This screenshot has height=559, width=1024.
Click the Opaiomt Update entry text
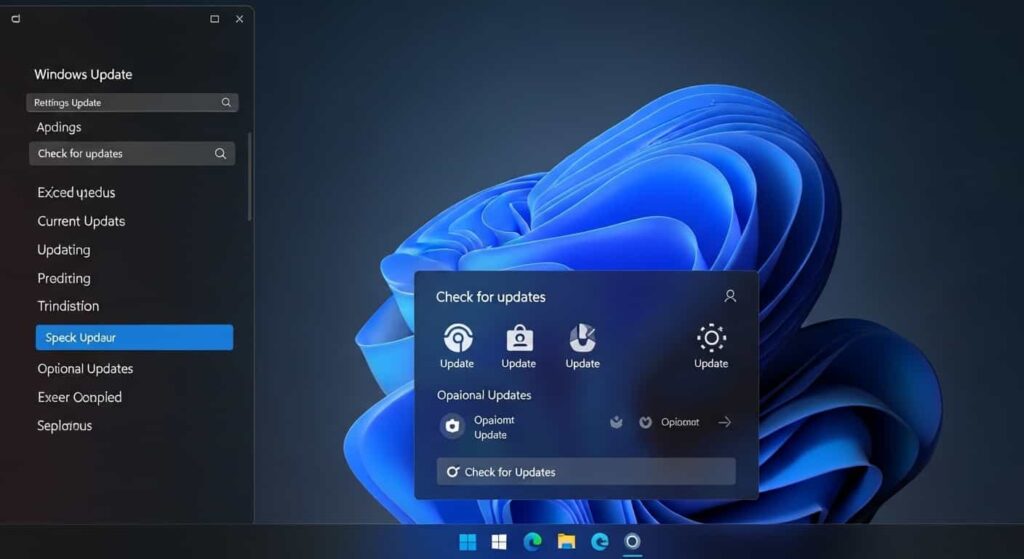coord(494,427)
